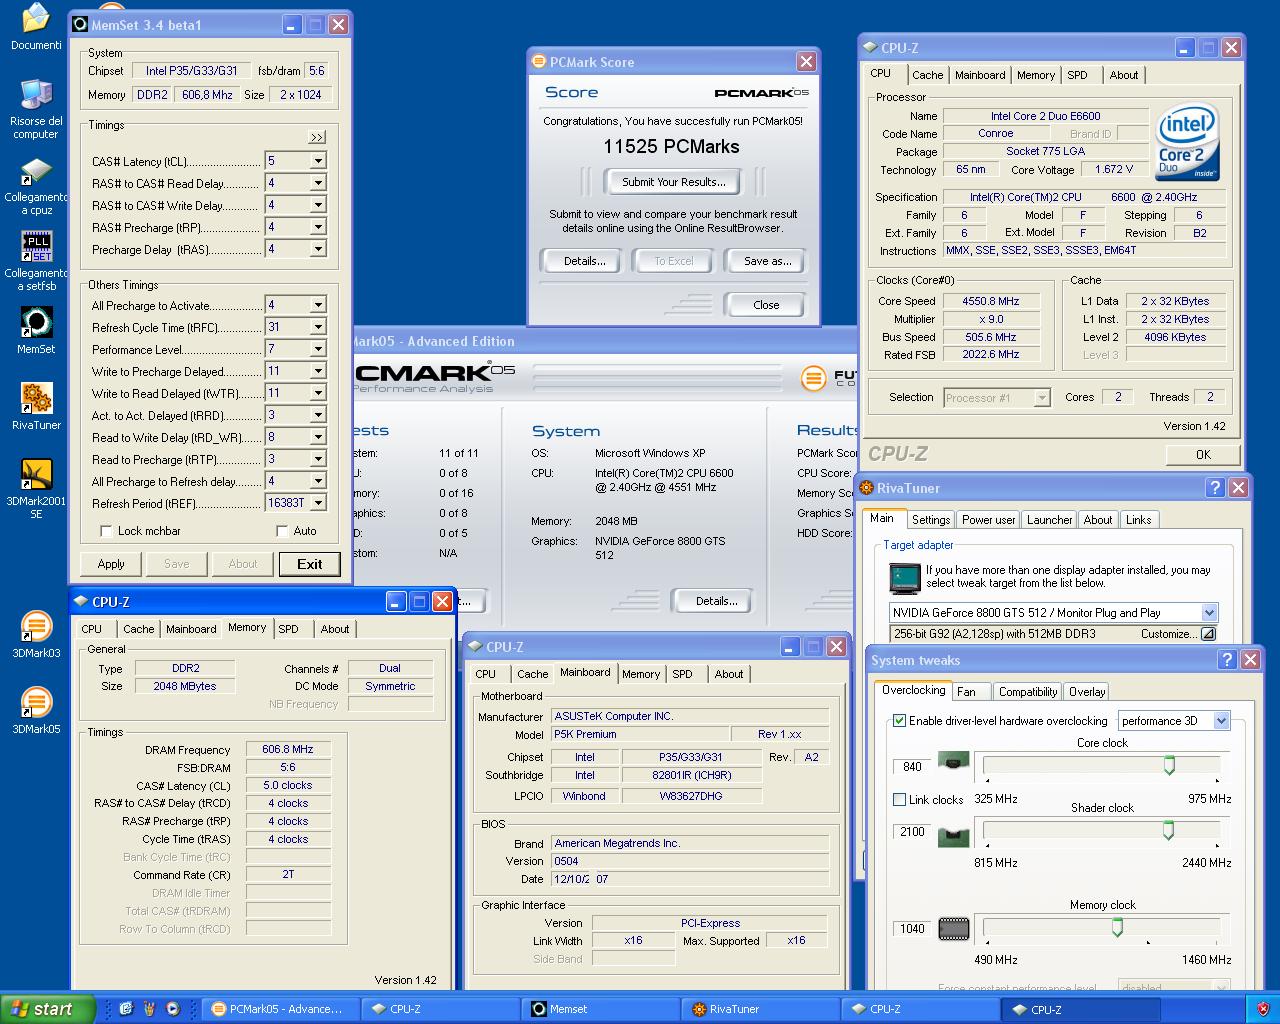Switch to the RivaTuner taskbar button
This screenshot has height=1024, width=1280.
click(761, 1009)
